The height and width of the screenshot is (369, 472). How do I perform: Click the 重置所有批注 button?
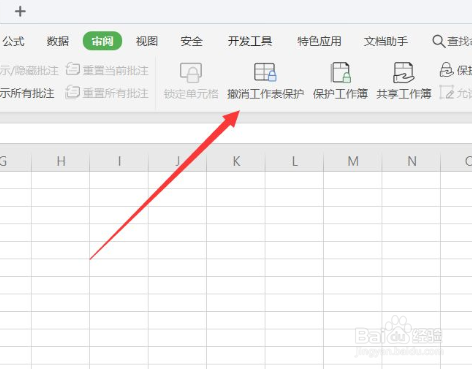click(107, 93)
